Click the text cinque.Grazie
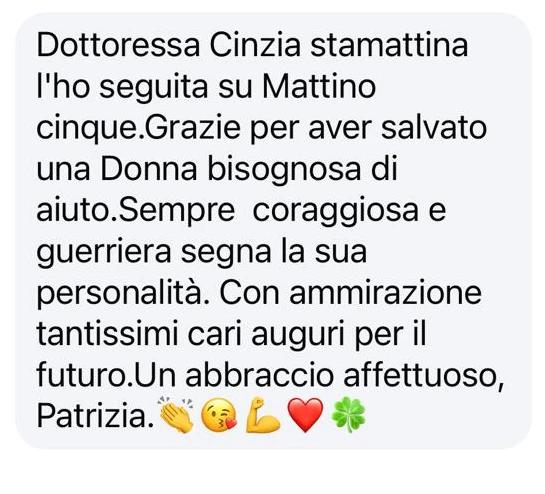Screen dimensions: 545x494 [x=138, y=129]
